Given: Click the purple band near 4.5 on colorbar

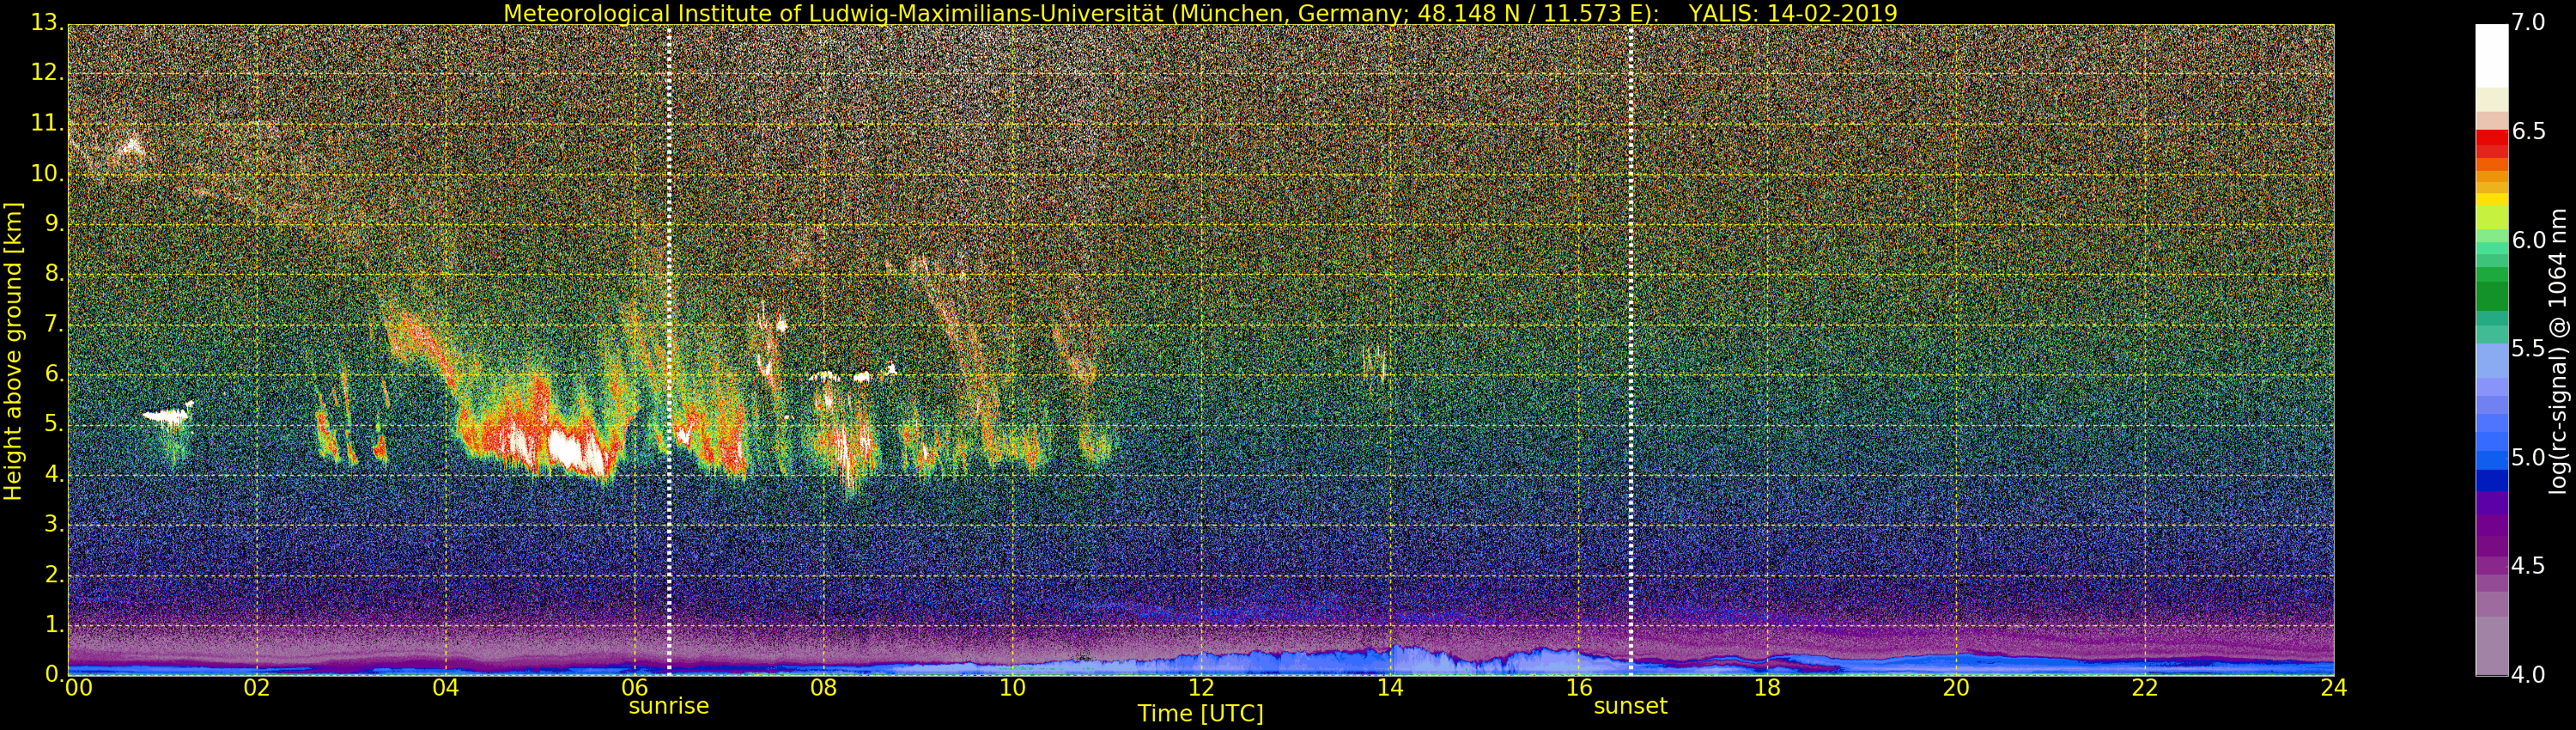Looking at the screenshot, I should [2491, 566].
